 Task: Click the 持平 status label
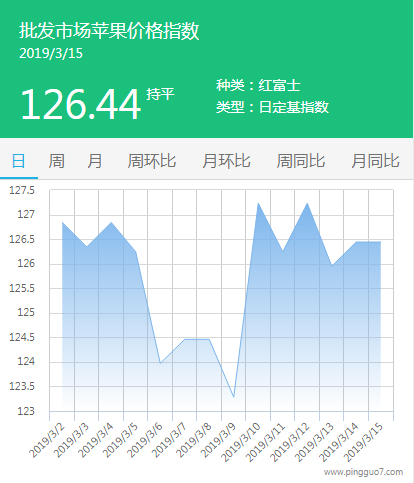(x=160, y=94)
